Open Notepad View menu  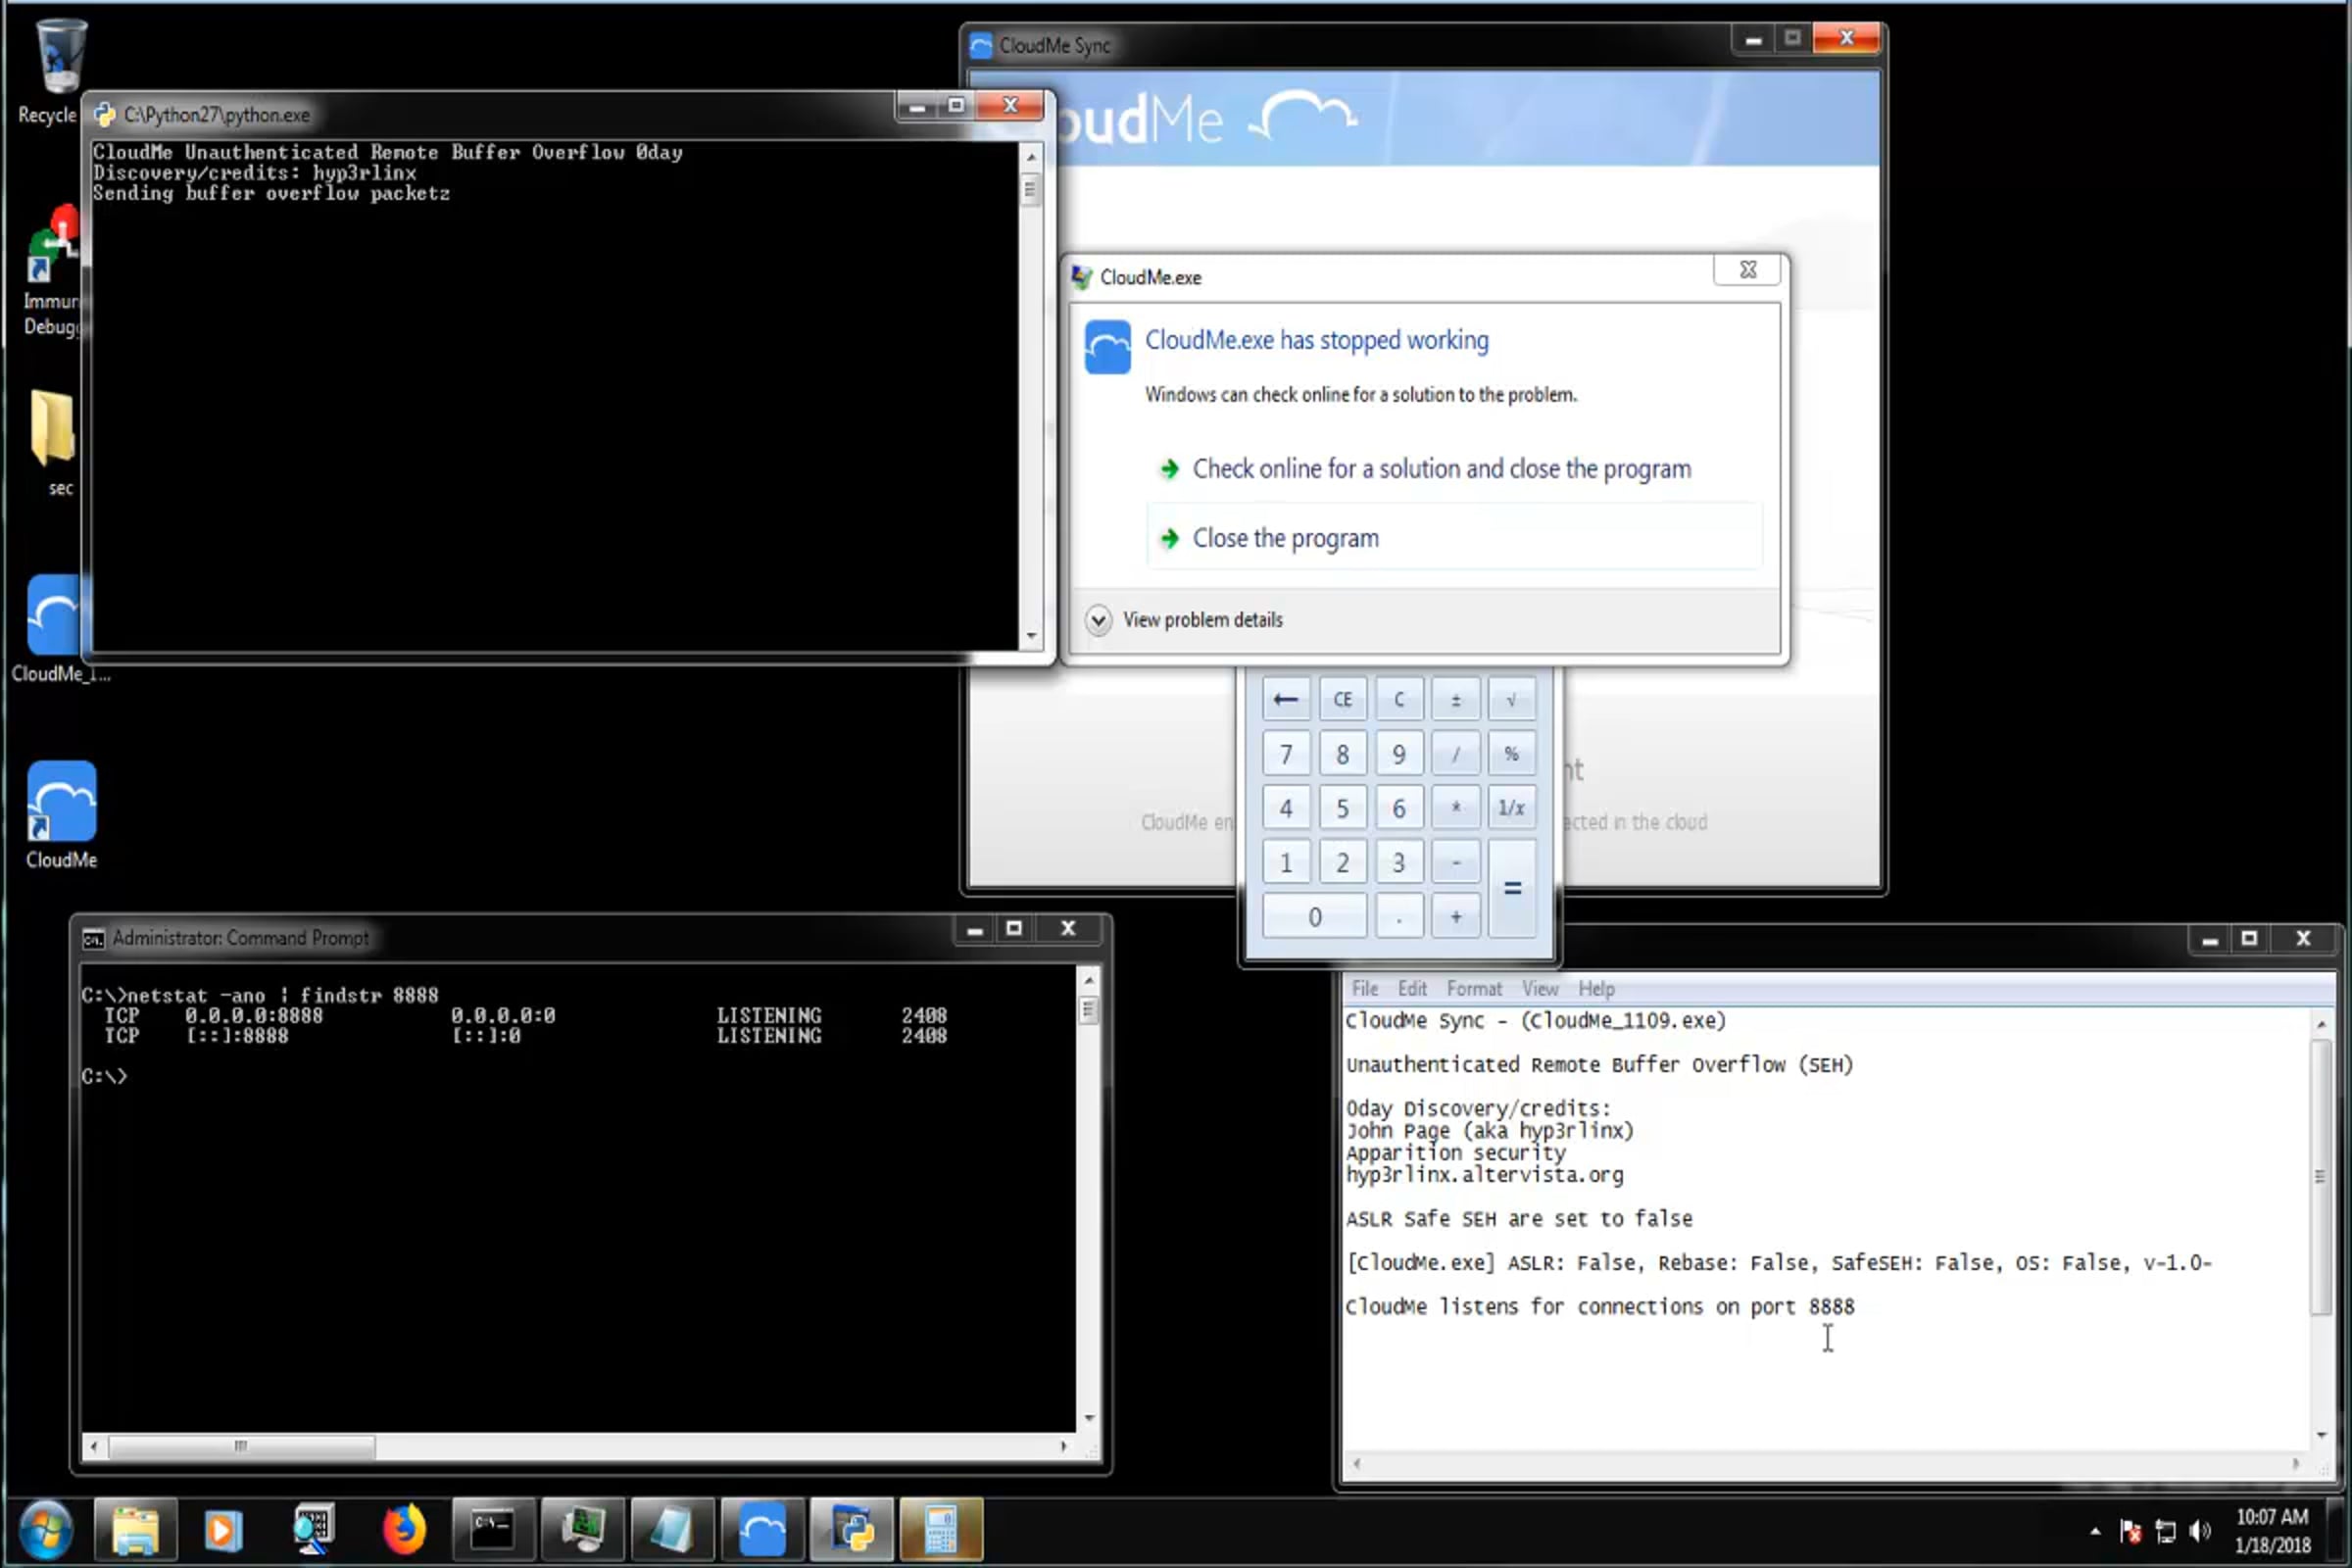1540,988
